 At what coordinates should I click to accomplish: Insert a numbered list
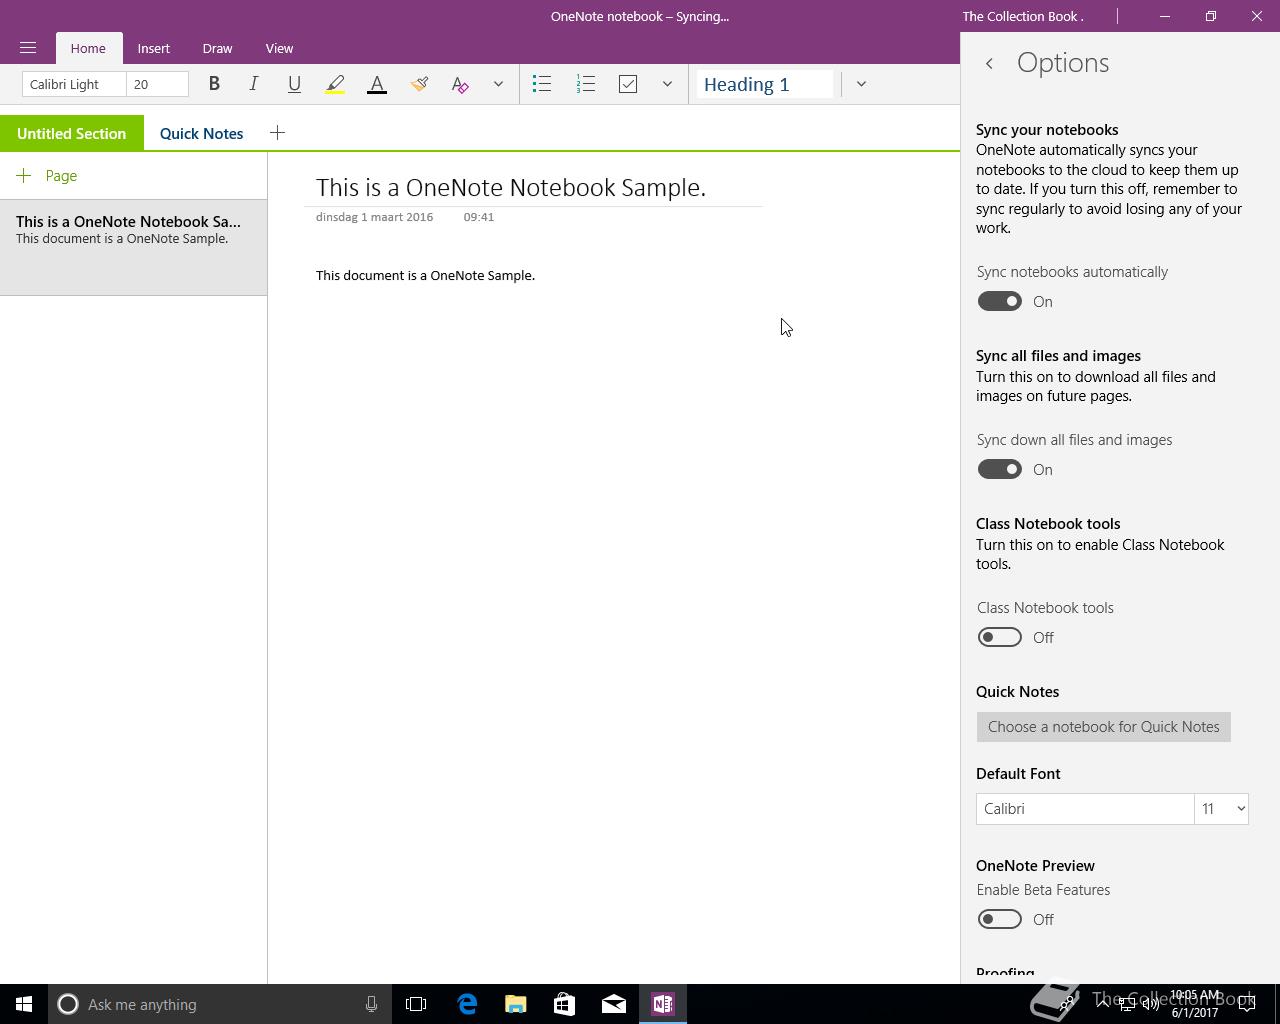586,84
